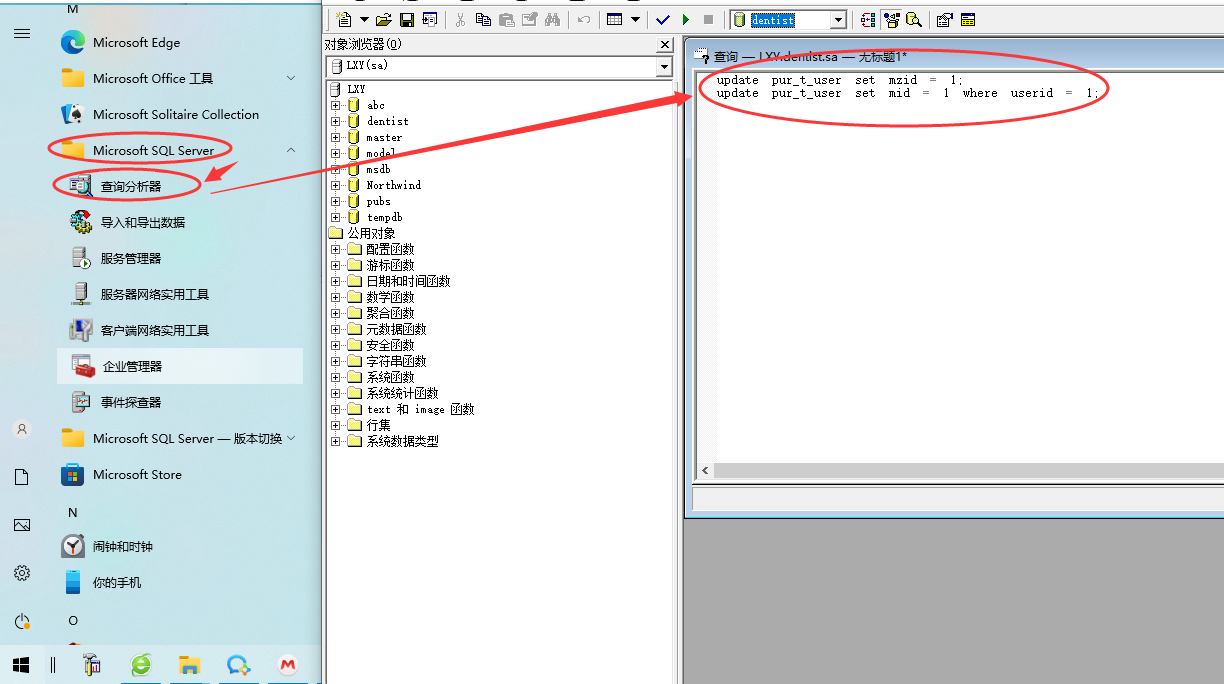Open the LXY(sa) server dropdown
Image resolution: width=1224 pixels, height=684 pixels.
point(664,66)
